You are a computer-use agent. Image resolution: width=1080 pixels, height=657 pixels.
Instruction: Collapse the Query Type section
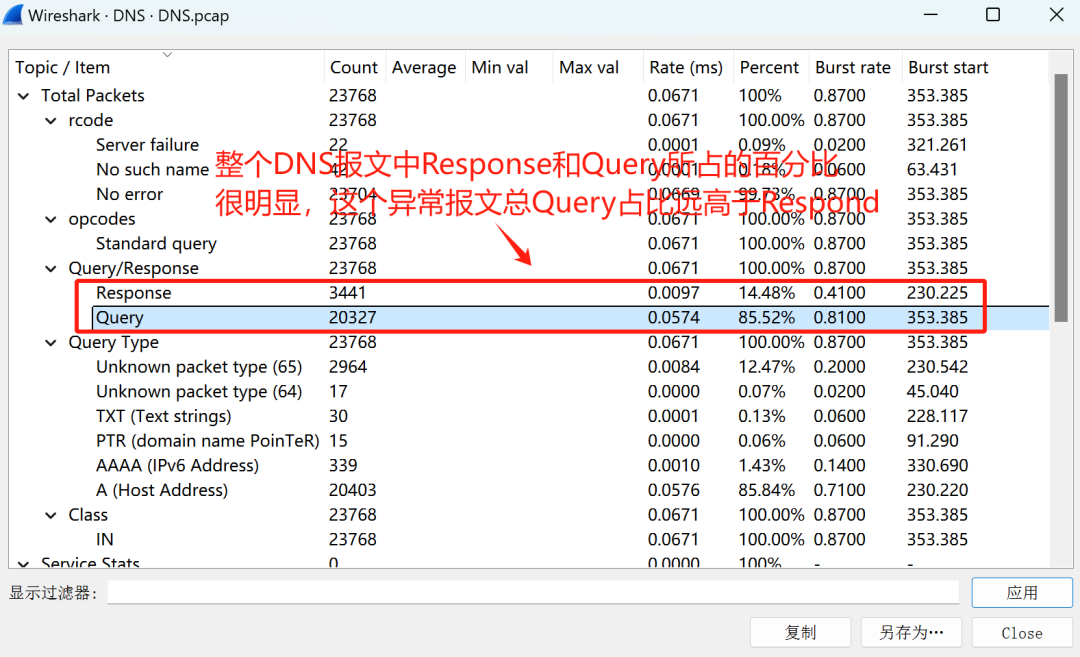click(x=51, y=343)
